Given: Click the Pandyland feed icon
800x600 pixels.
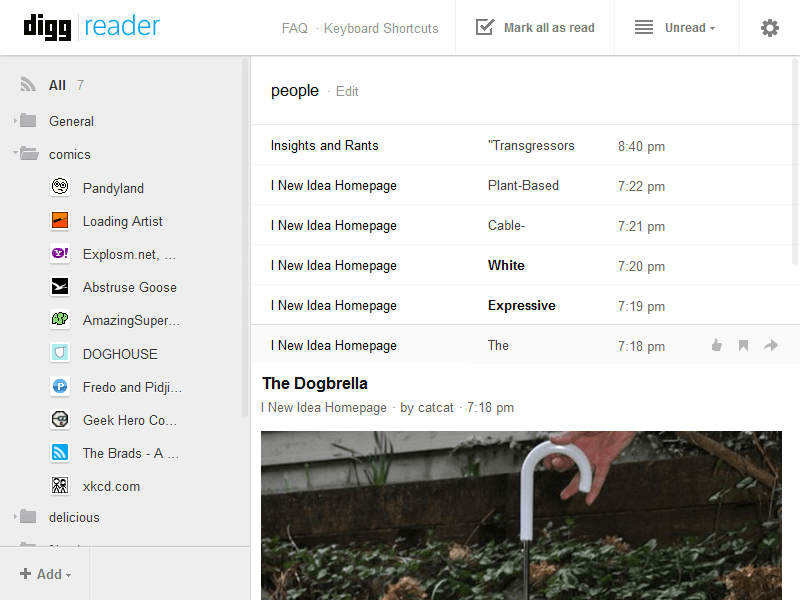Looking at the screenshot, I should click(60, 186).
